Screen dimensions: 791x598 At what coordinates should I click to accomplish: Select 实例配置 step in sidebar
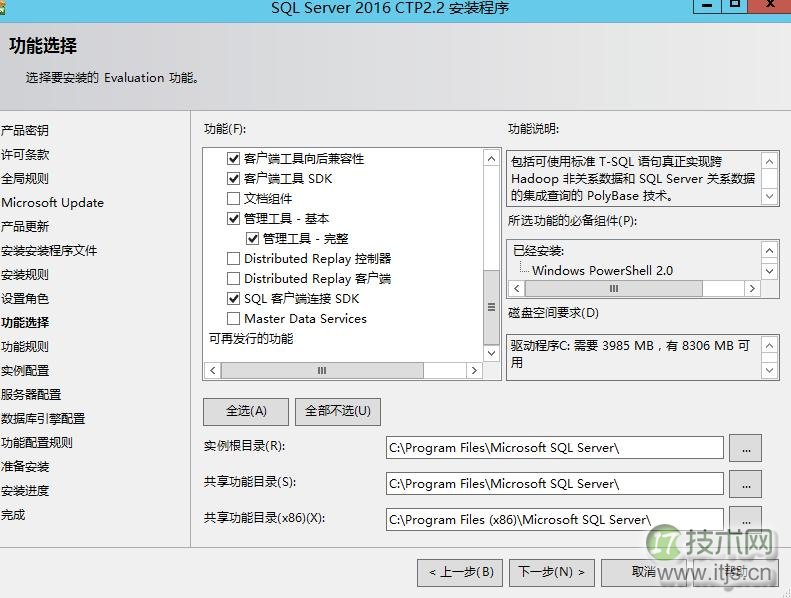tap(25, 371)
